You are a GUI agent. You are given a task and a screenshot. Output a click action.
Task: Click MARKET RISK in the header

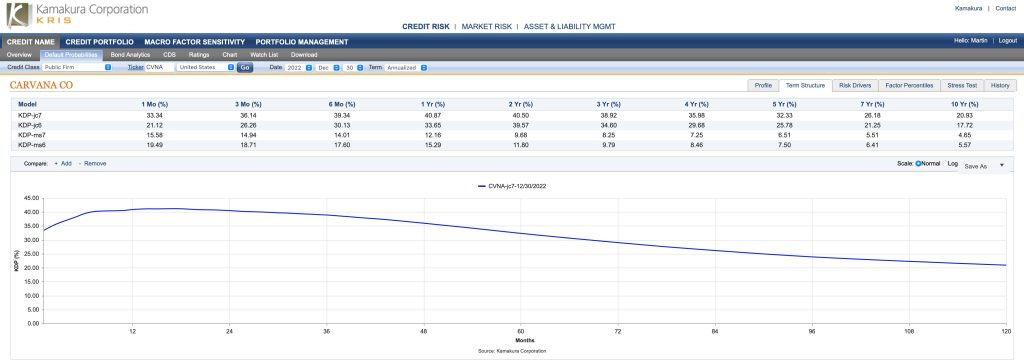tap(487, 27)
